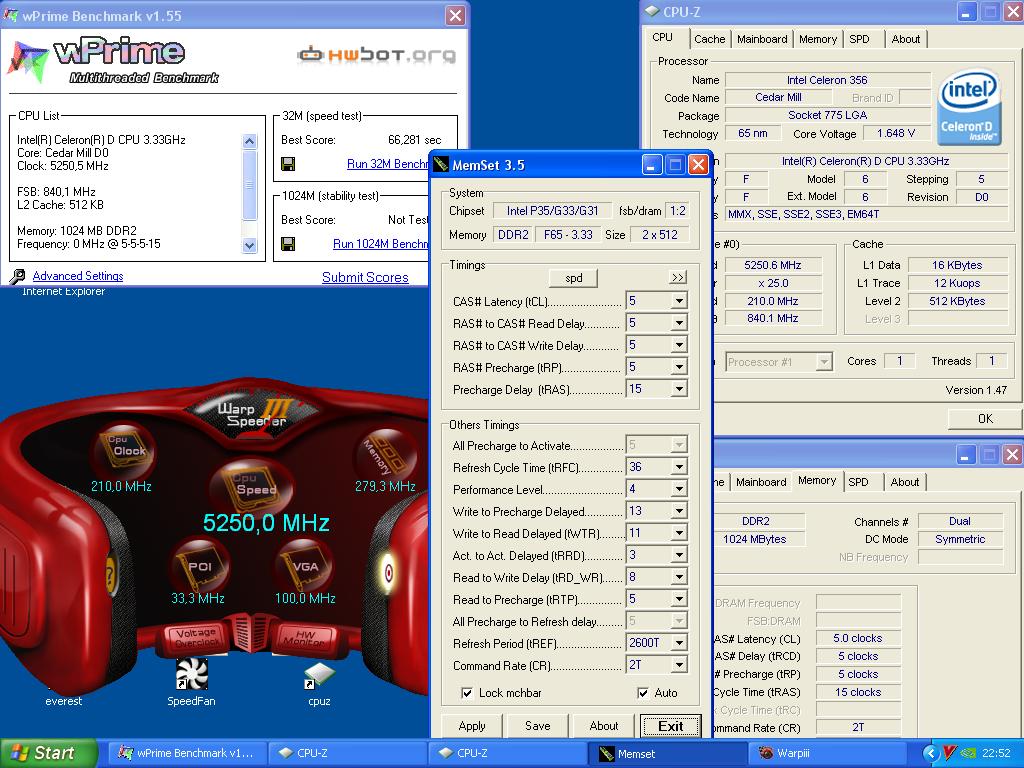Screen dimensions: 1024x768
Task: Click OK button in CPU-Z window
Action: [985, 419]
